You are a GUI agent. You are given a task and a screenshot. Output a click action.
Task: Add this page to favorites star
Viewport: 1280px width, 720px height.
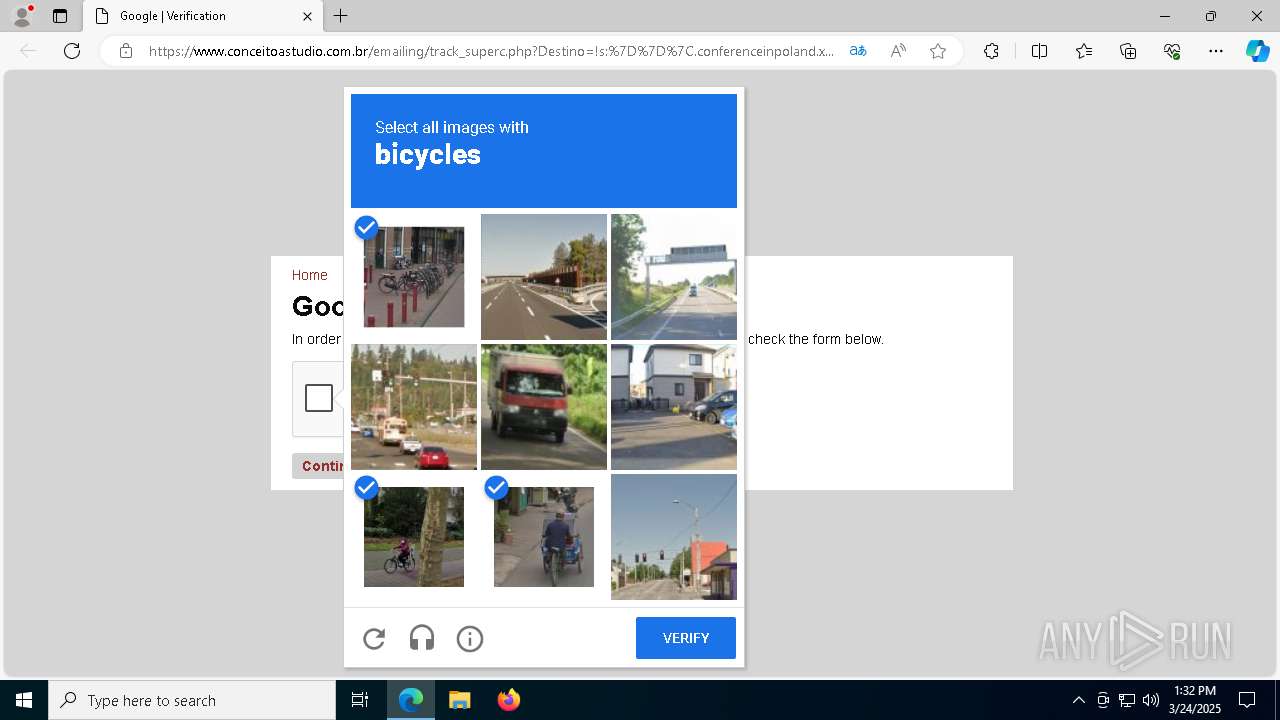(x=938, y=51)
